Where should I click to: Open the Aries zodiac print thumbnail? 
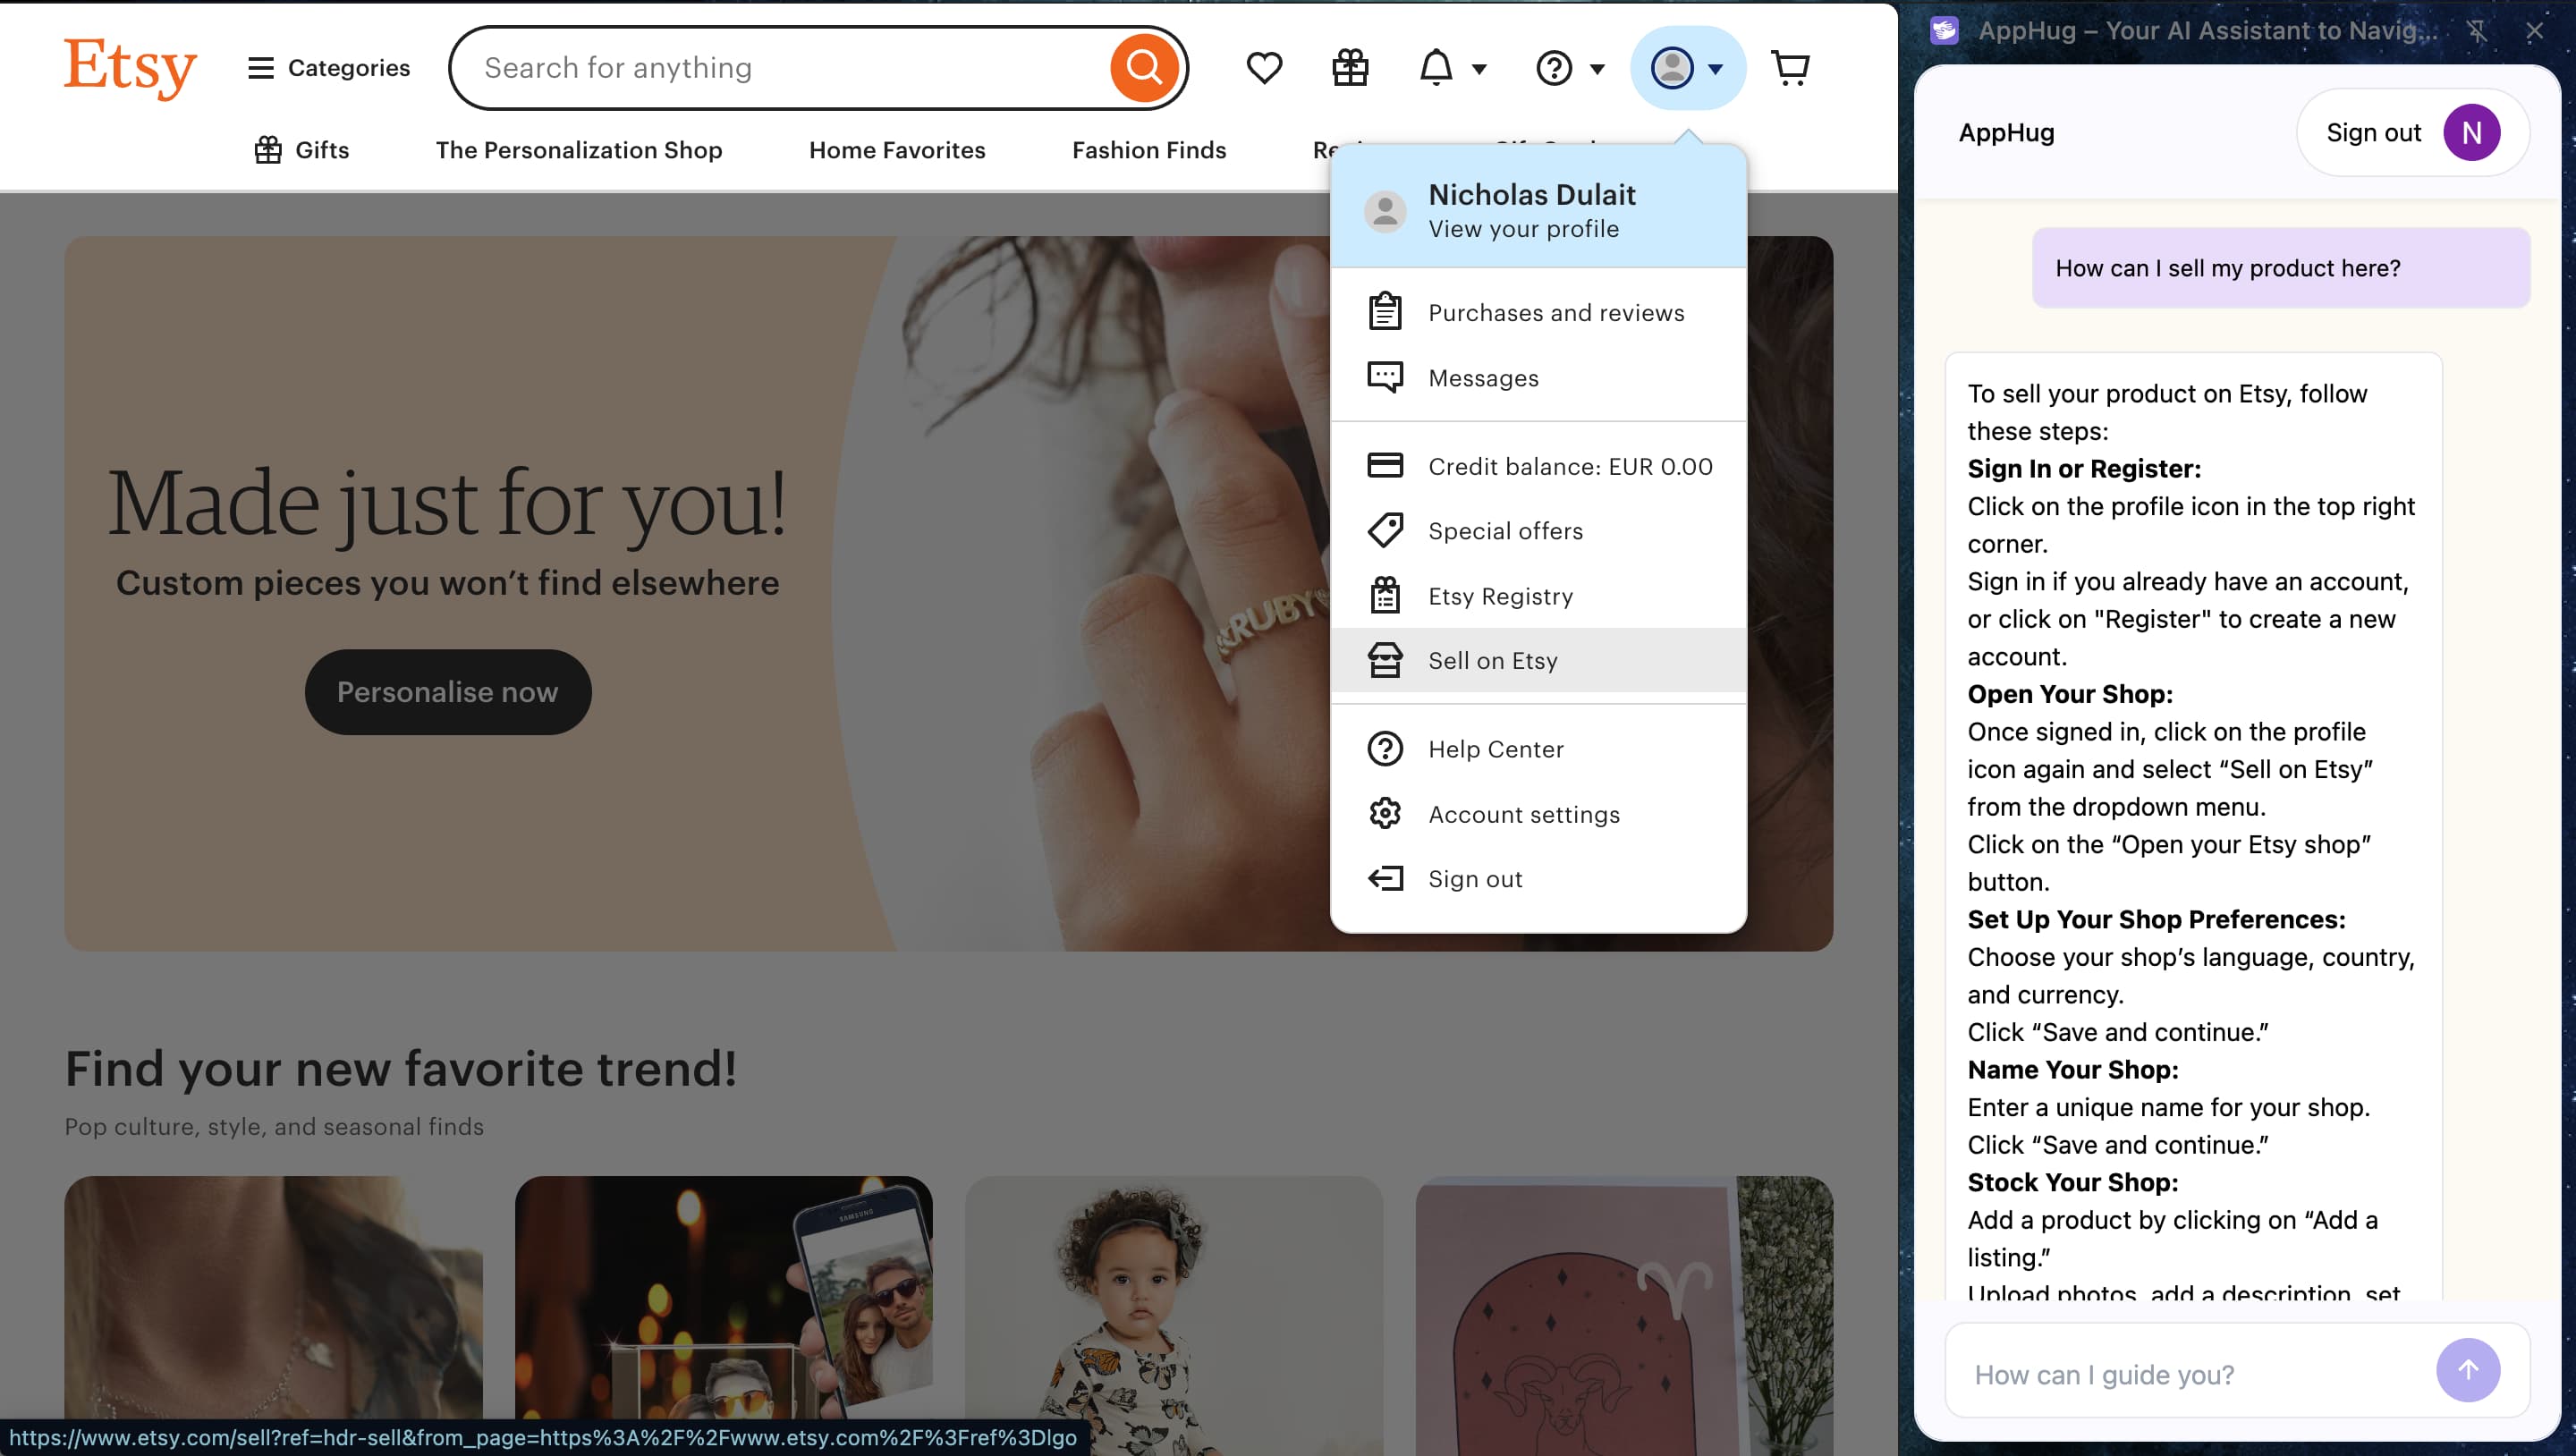(1624, 1315)
